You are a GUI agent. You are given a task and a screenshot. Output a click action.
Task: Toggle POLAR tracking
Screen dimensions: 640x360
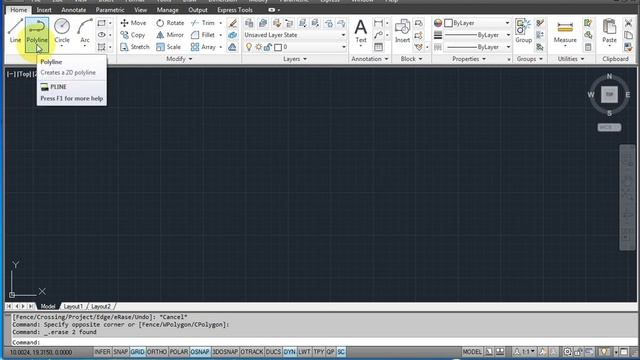(x=178, y=352)
